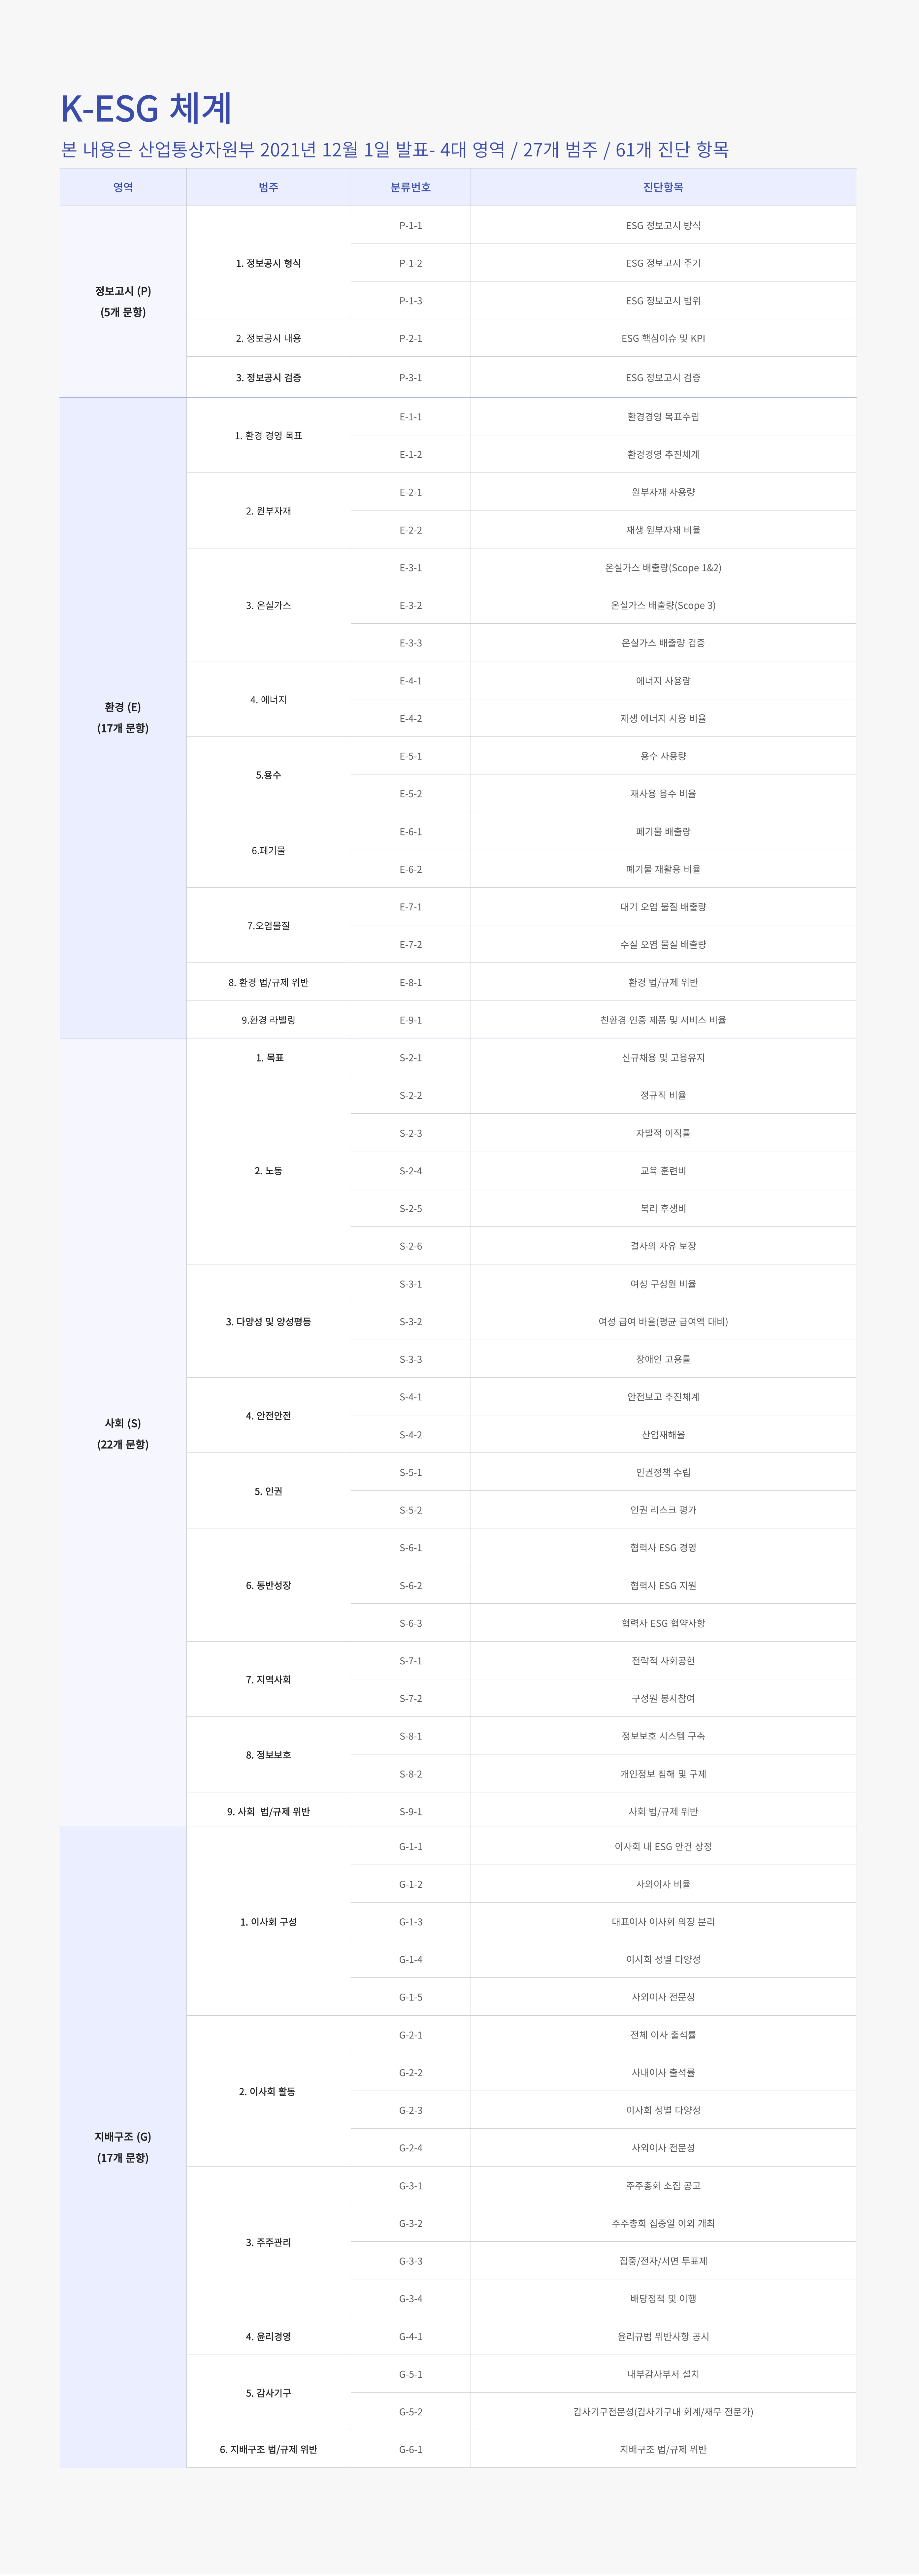Select the 영역 column header
This screenshot has height=2576, width=919.
[x=123, y=187]
